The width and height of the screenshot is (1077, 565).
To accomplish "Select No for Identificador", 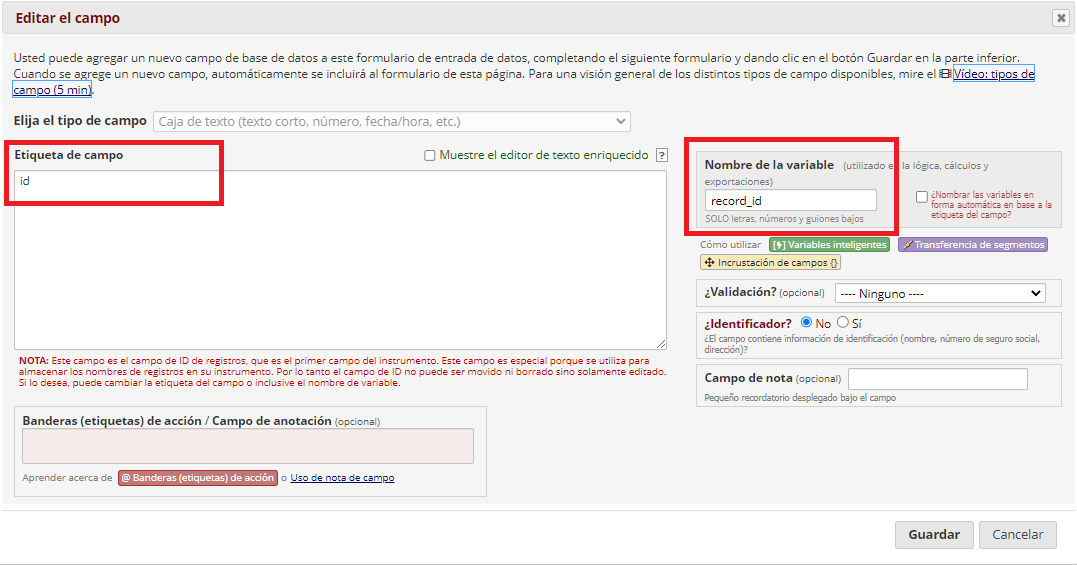I will [806, 323].
